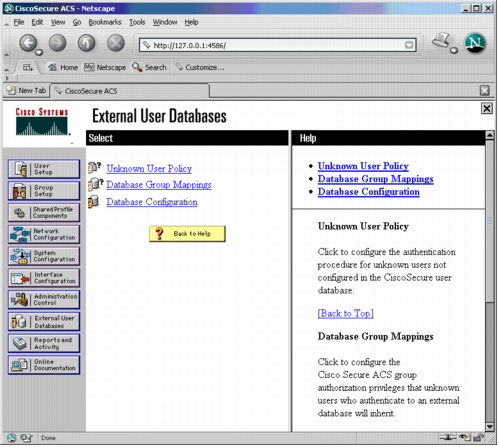The width and height of the screenshot is (499, 447).
Task: Click the Help pane scroll down arrow
Action: point(490,427)
